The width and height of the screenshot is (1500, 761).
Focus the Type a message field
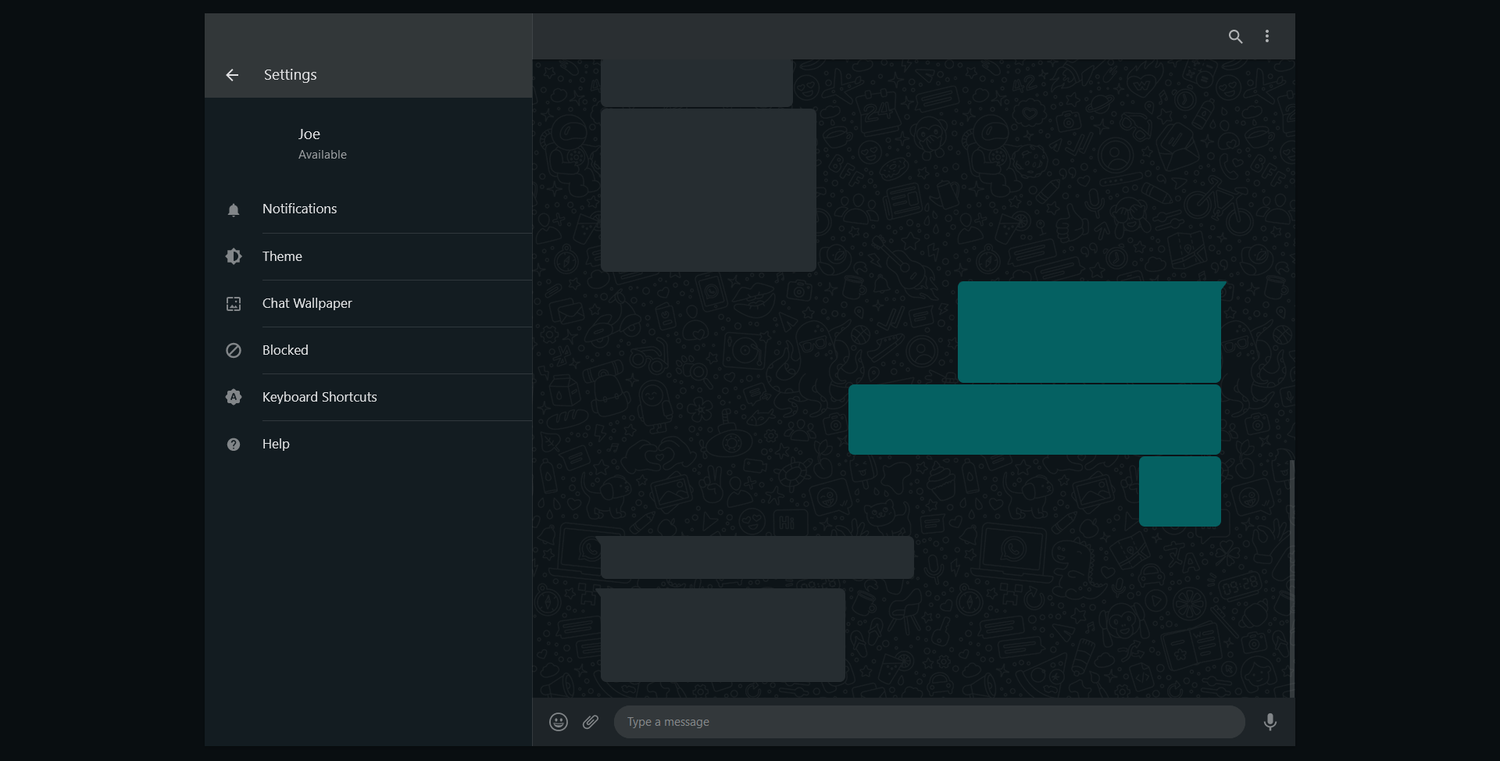pyautogui.click(x=929, y=722)
